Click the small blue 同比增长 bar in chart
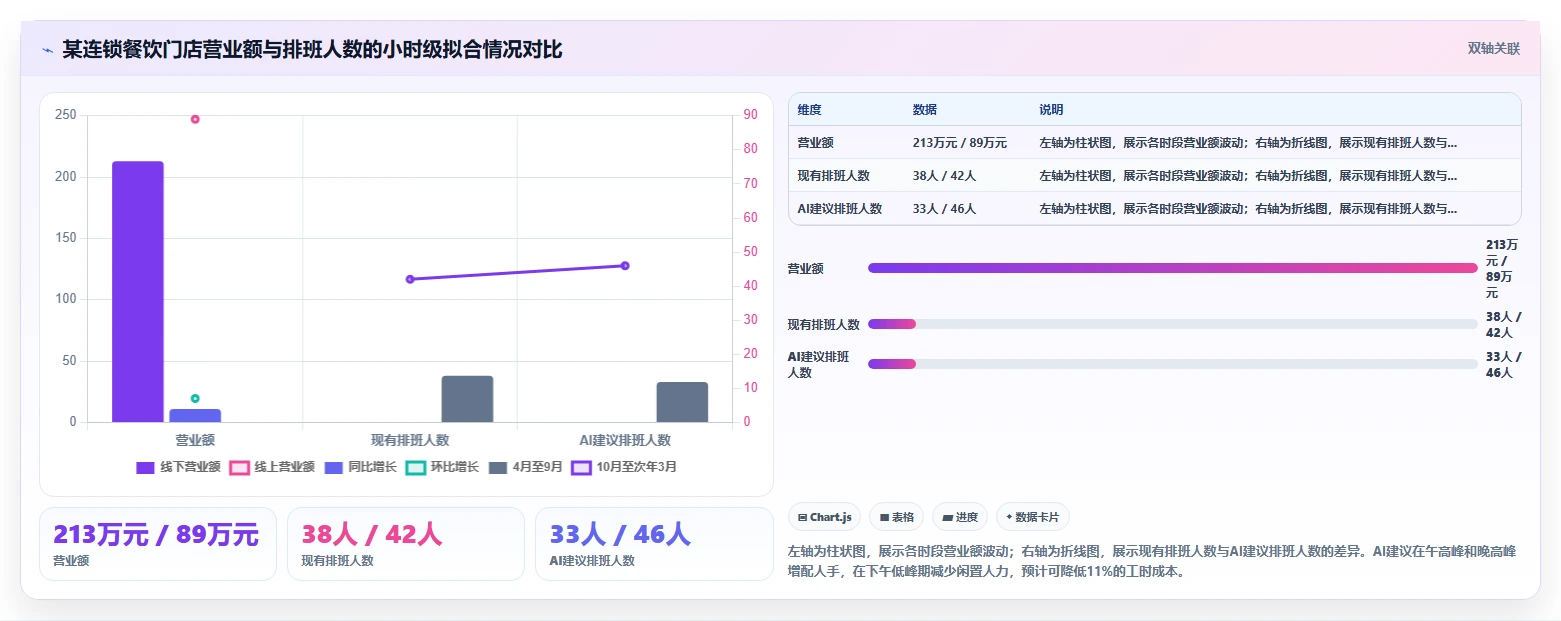Image resolution: width=1561 pixels, height=621 pixels. coord(195,415)
